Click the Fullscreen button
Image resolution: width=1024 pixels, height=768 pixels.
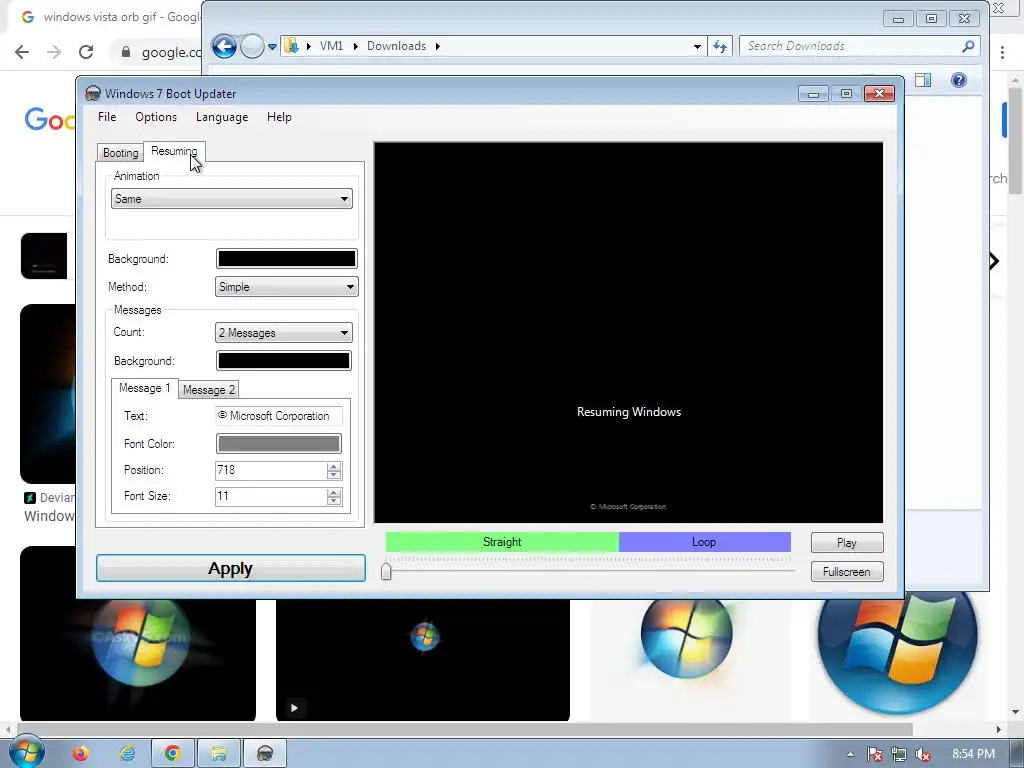point(847,571)
